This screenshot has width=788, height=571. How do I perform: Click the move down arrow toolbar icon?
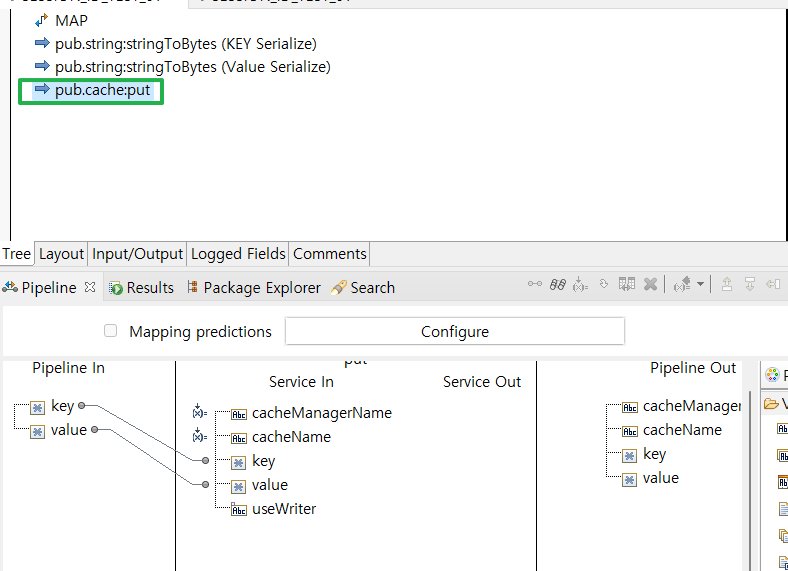pyautogui.click(x=749, y=285)
